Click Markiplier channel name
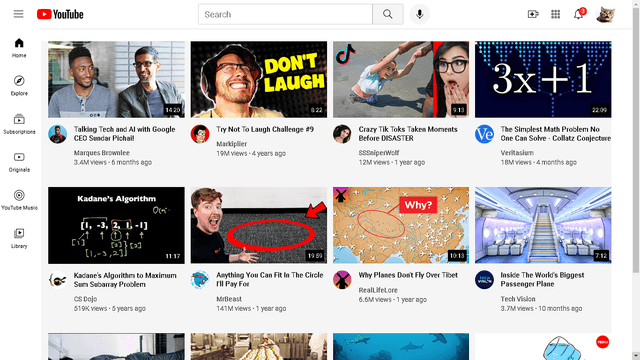The height and width of the screenshot is (360, 640). tap(231, 144)
